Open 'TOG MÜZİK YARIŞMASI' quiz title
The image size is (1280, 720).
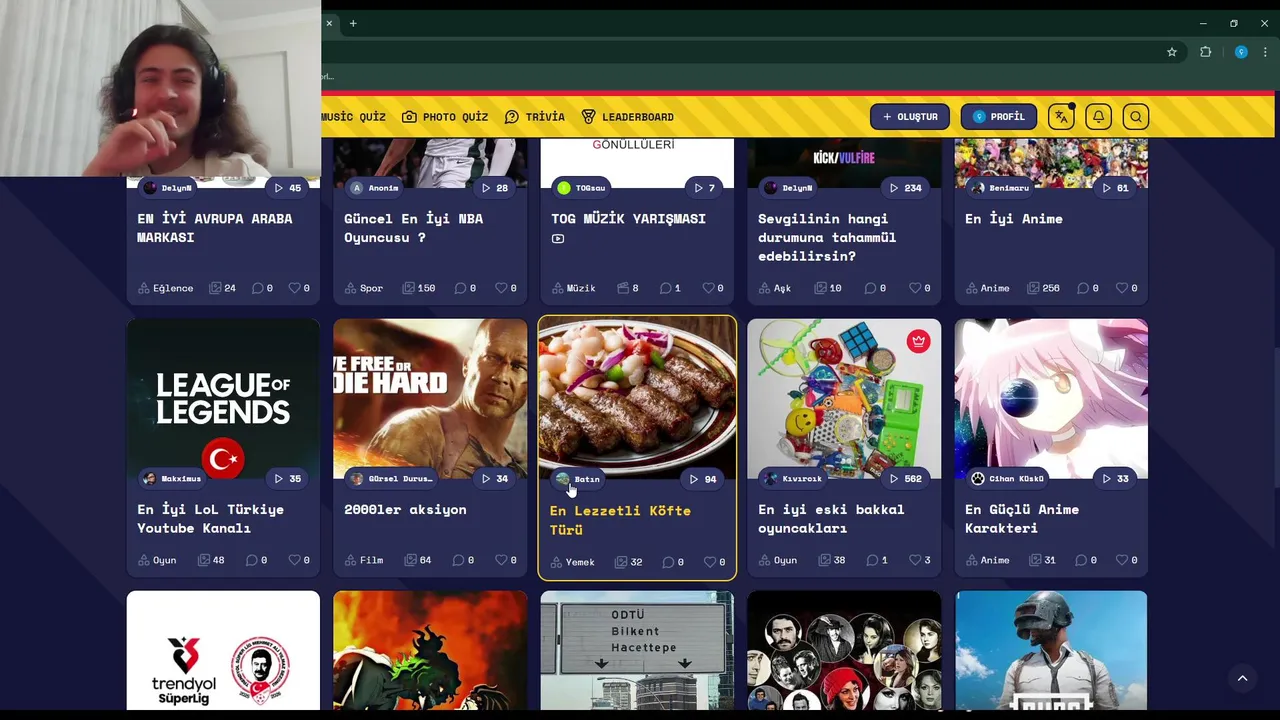[628, 218]
